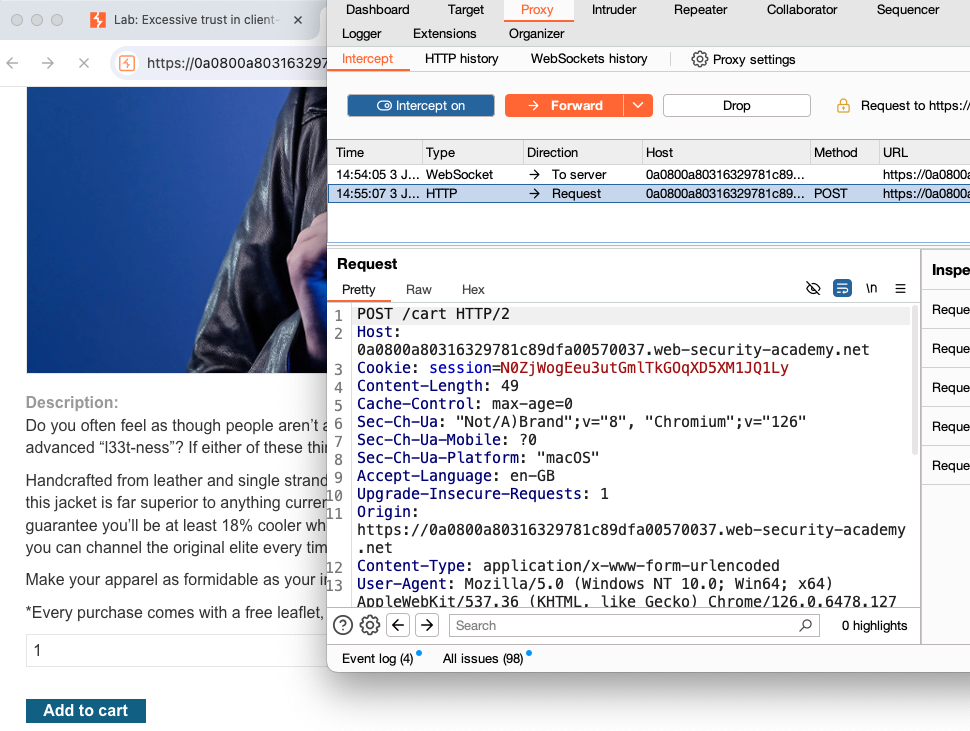Open the Forward button dropdown arrow
Screen dimensions: 970x731
tap(638, 105)
